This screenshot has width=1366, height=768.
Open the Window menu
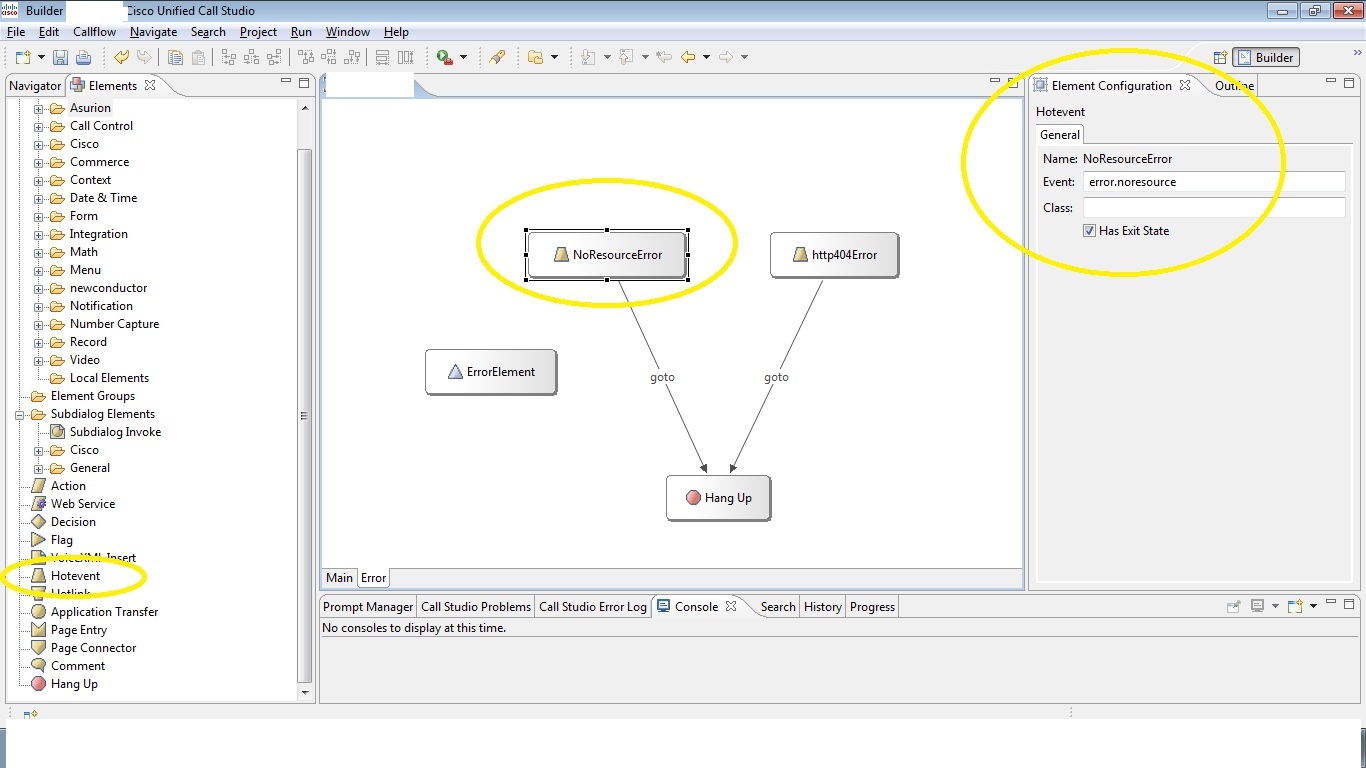[348, 32]
